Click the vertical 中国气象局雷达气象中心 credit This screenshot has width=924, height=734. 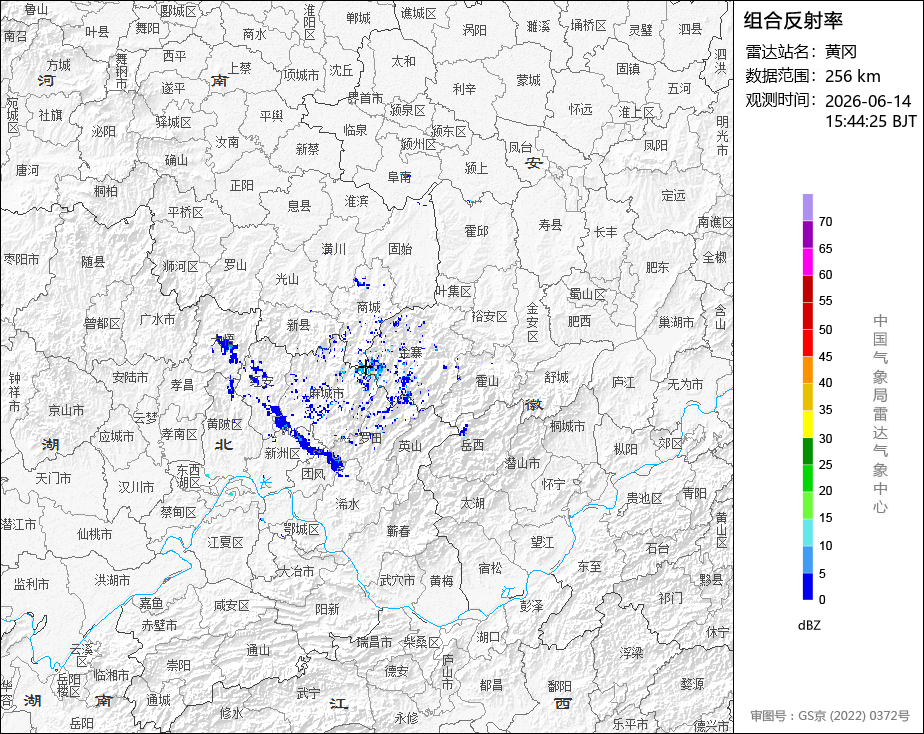880,414
